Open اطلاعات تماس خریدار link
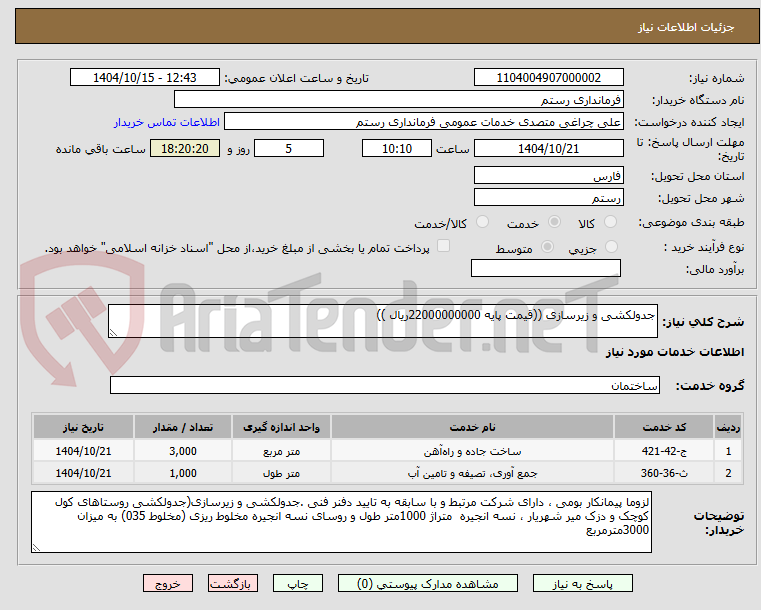The height and width of the screenshot is (610, 761). click(x=167, y=122)
